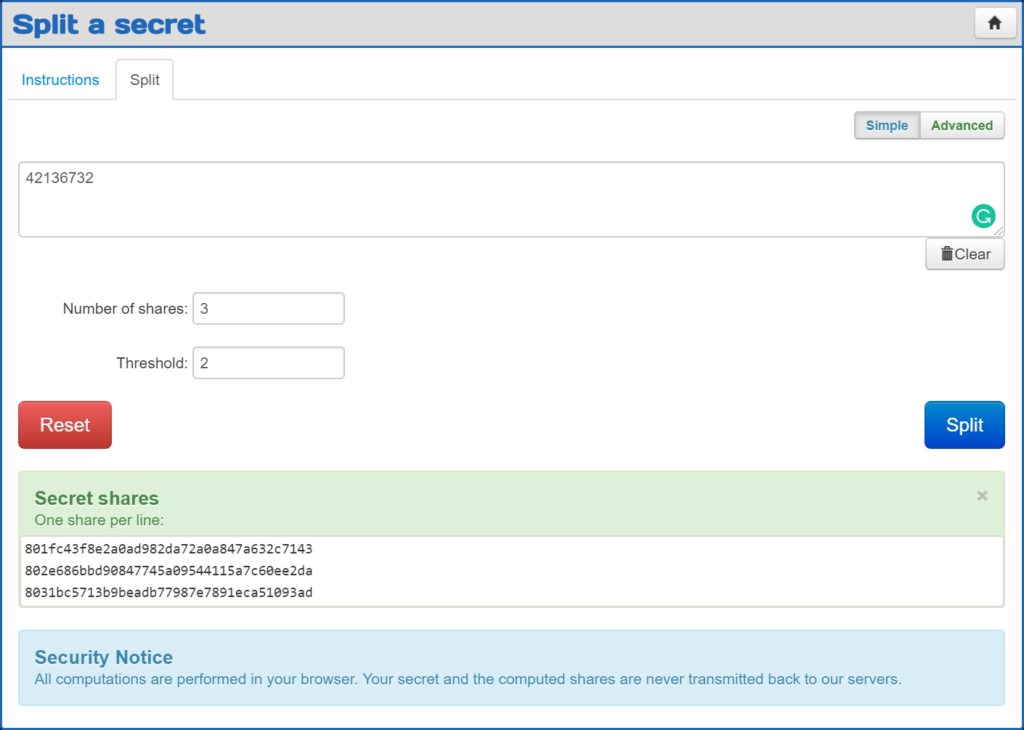Select the Split tab
Screen dimensions: 1024x730
coord(144,80)
